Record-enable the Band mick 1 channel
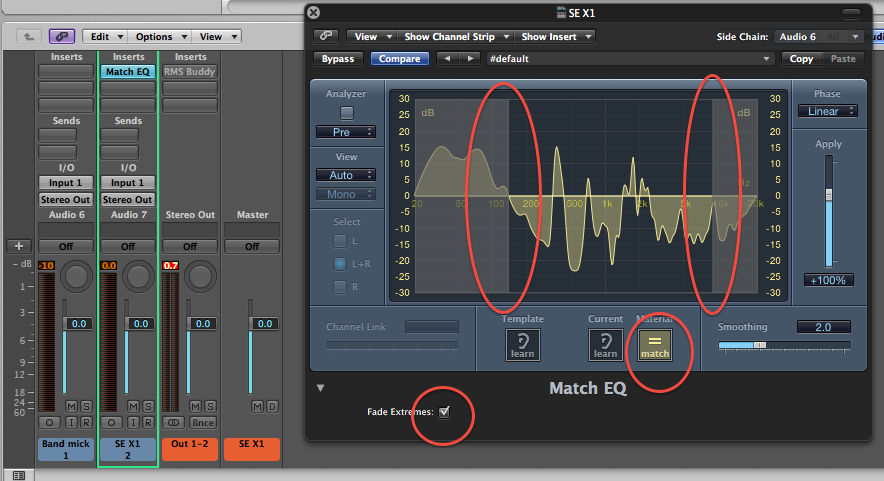Image resolution: width=884 pixels, height=481 pixels. pos(86,422)
